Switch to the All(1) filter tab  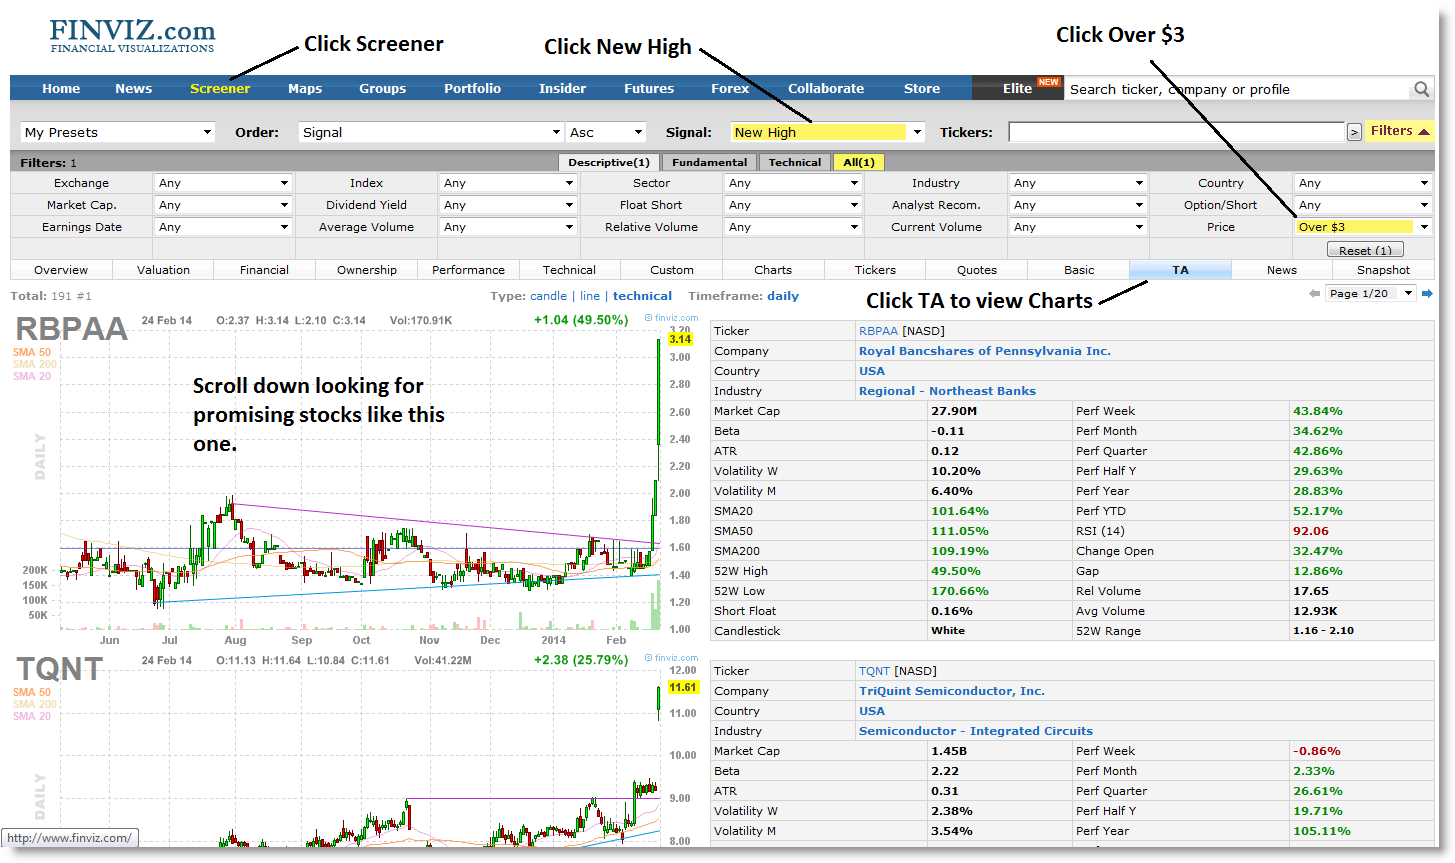click(859, 162)
